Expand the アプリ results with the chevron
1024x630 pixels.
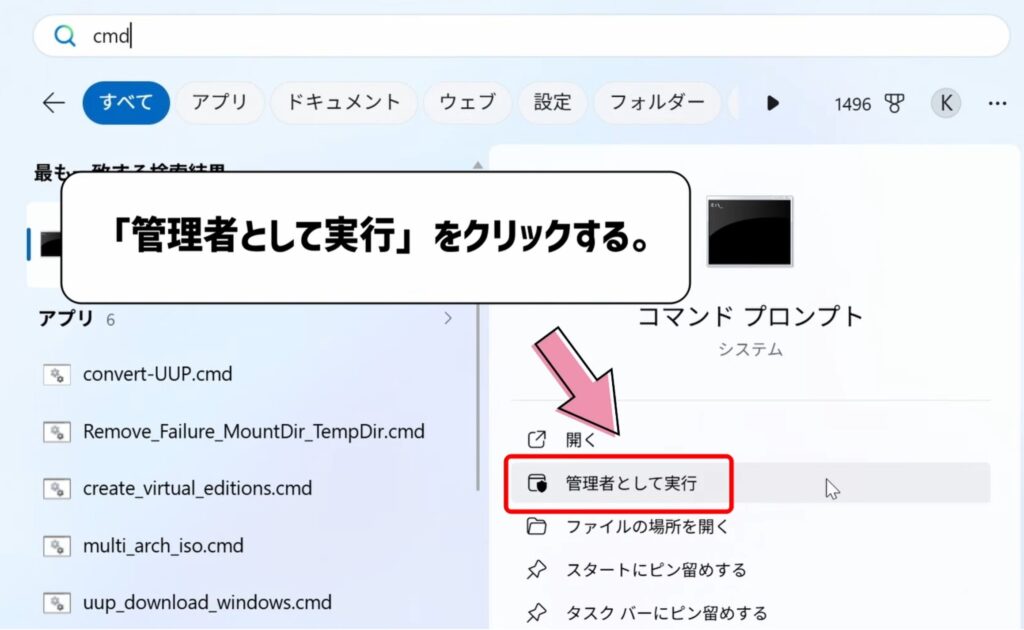tap(448, 318)
